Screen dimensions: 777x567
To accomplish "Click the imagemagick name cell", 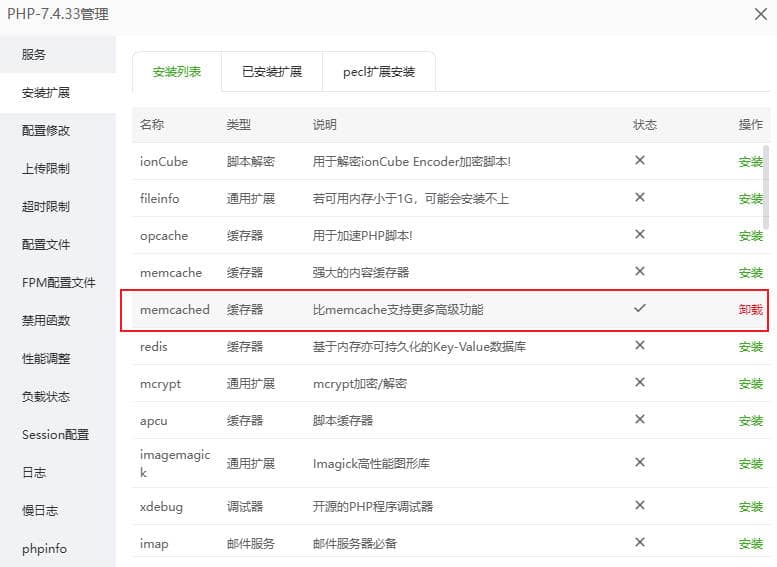I will (175, 463).
